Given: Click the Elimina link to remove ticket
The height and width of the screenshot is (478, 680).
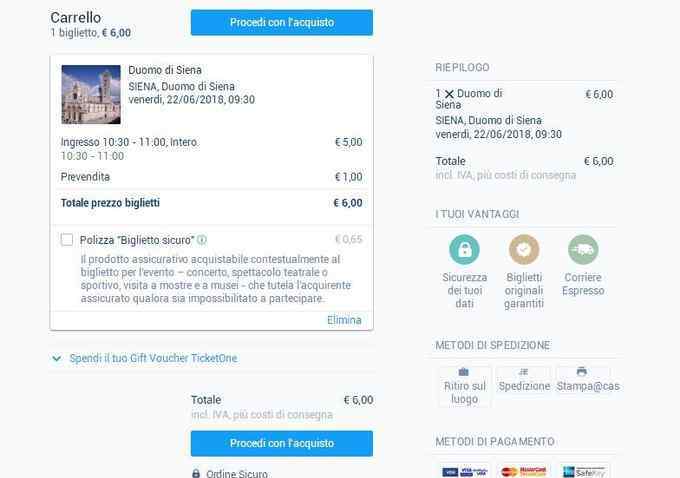Looking at the screenshot, I should point(344,320).
